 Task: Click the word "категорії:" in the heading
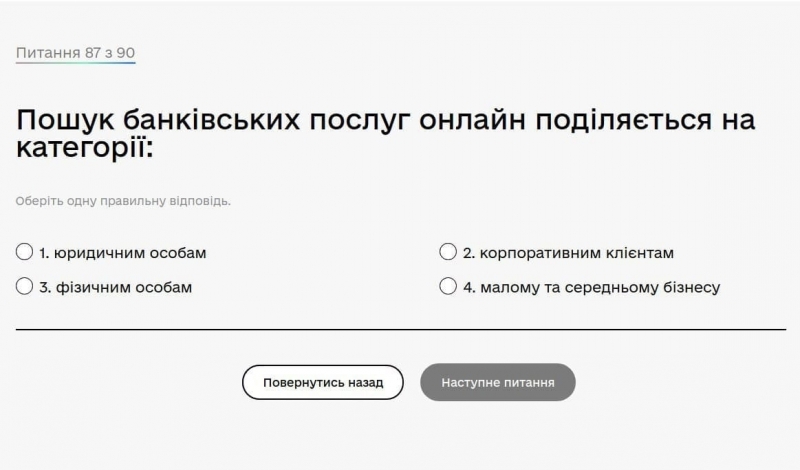(x=84, y=149)
